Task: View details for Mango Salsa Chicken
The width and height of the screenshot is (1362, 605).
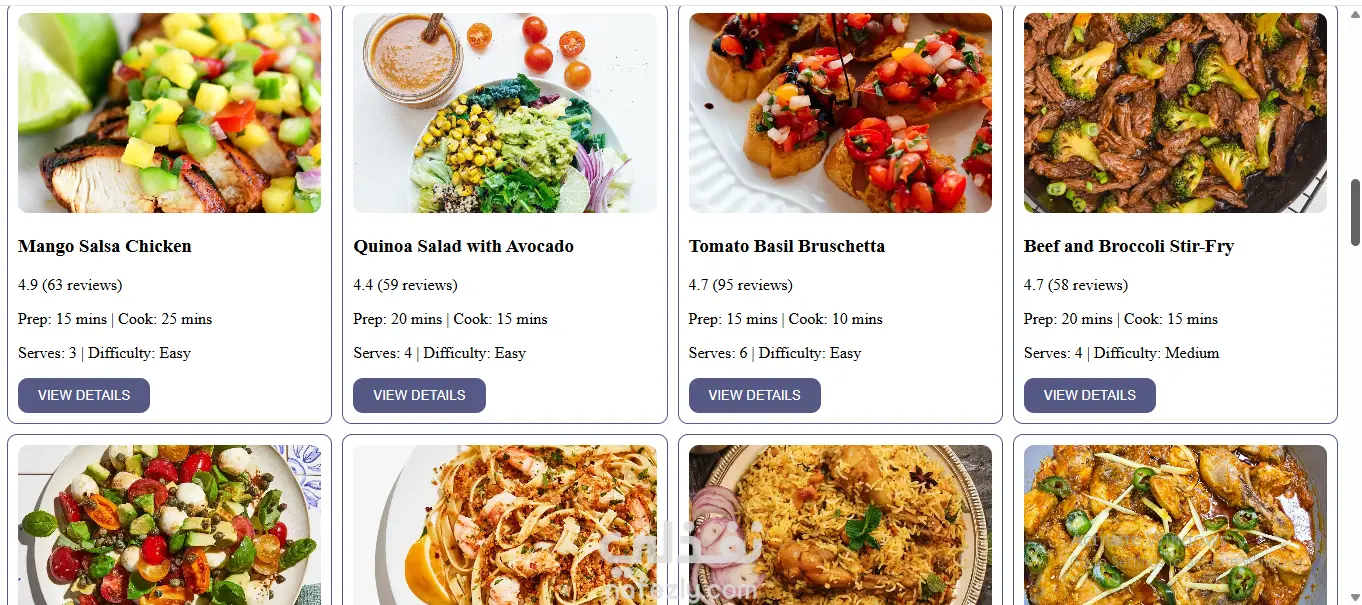Action: point(84,395)
